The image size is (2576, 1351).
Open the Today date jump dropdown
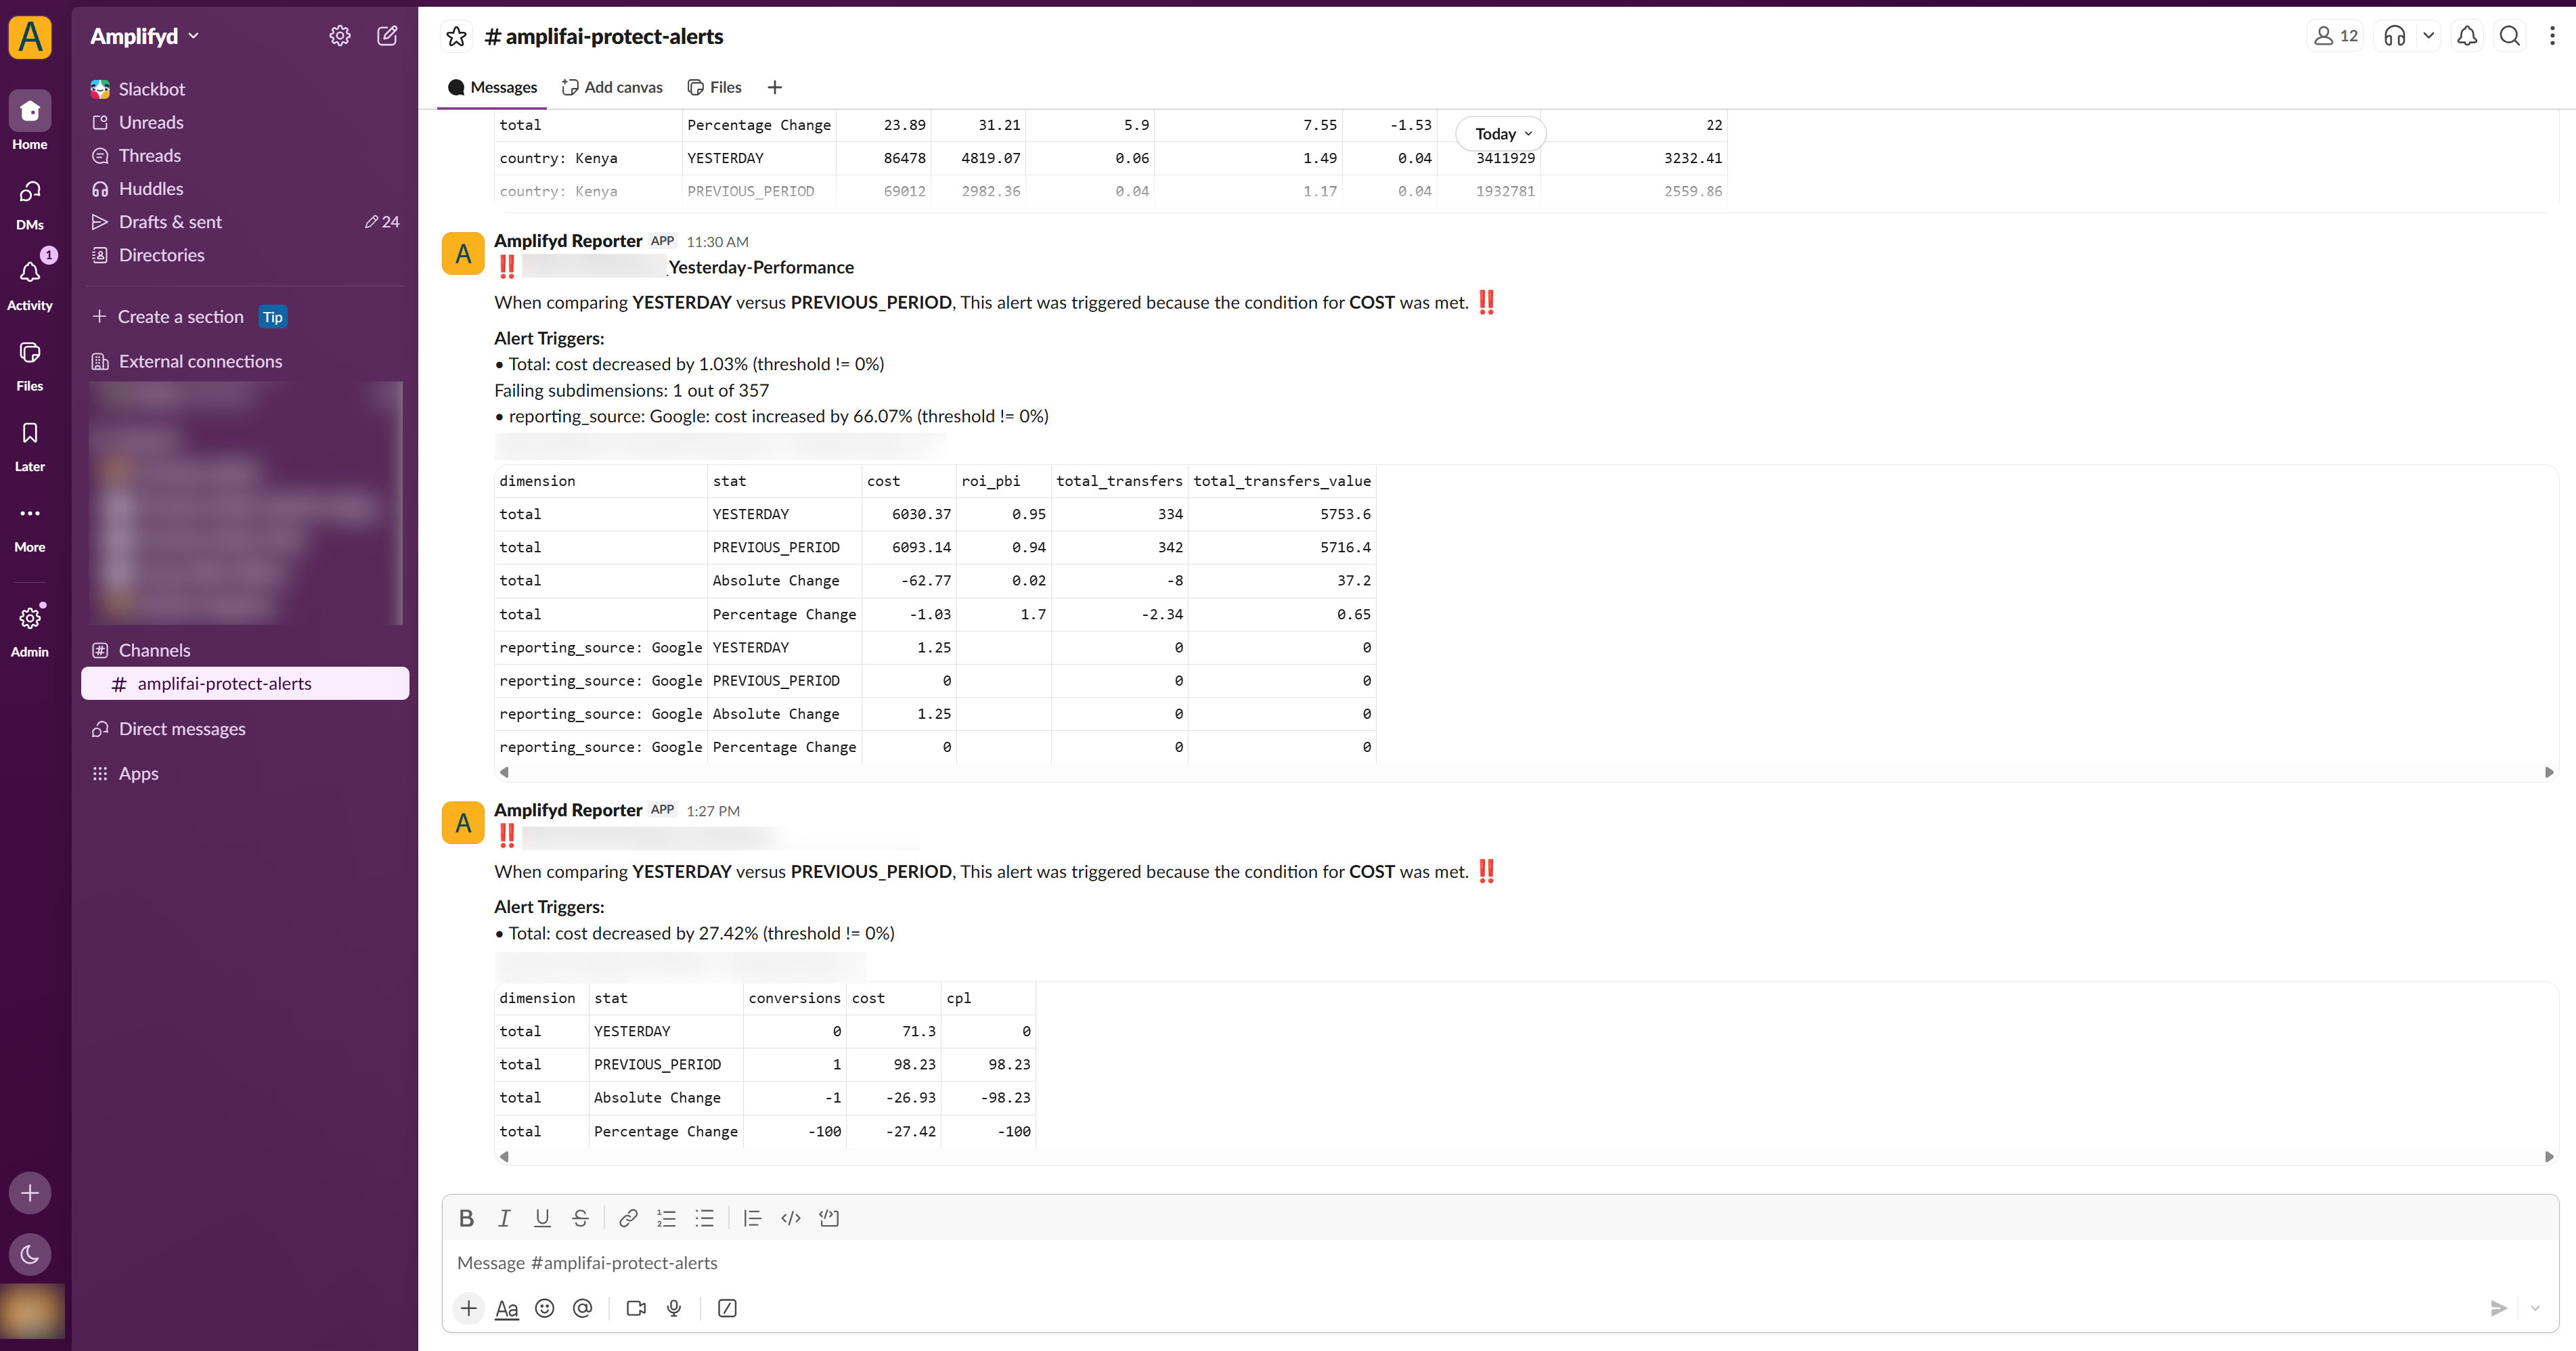1502,134
